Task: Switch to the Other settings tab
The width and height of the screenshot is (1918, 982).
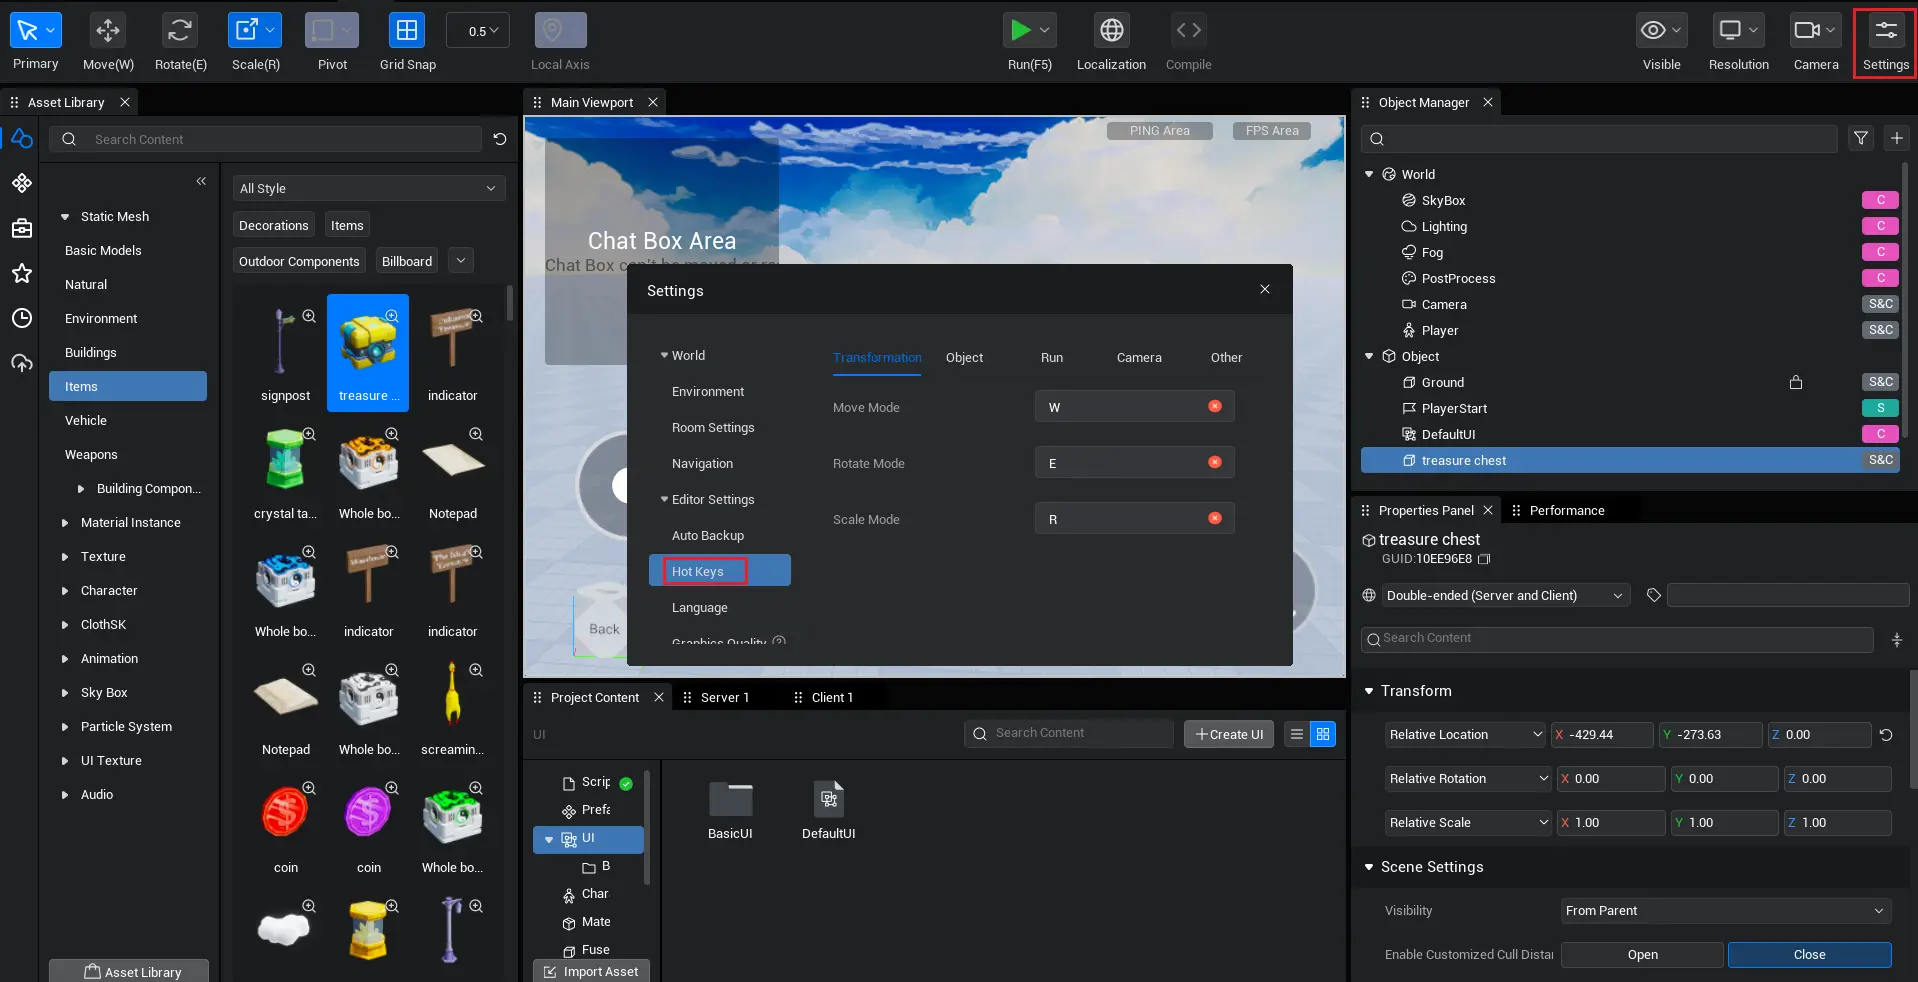Action: coord(1226,357)
